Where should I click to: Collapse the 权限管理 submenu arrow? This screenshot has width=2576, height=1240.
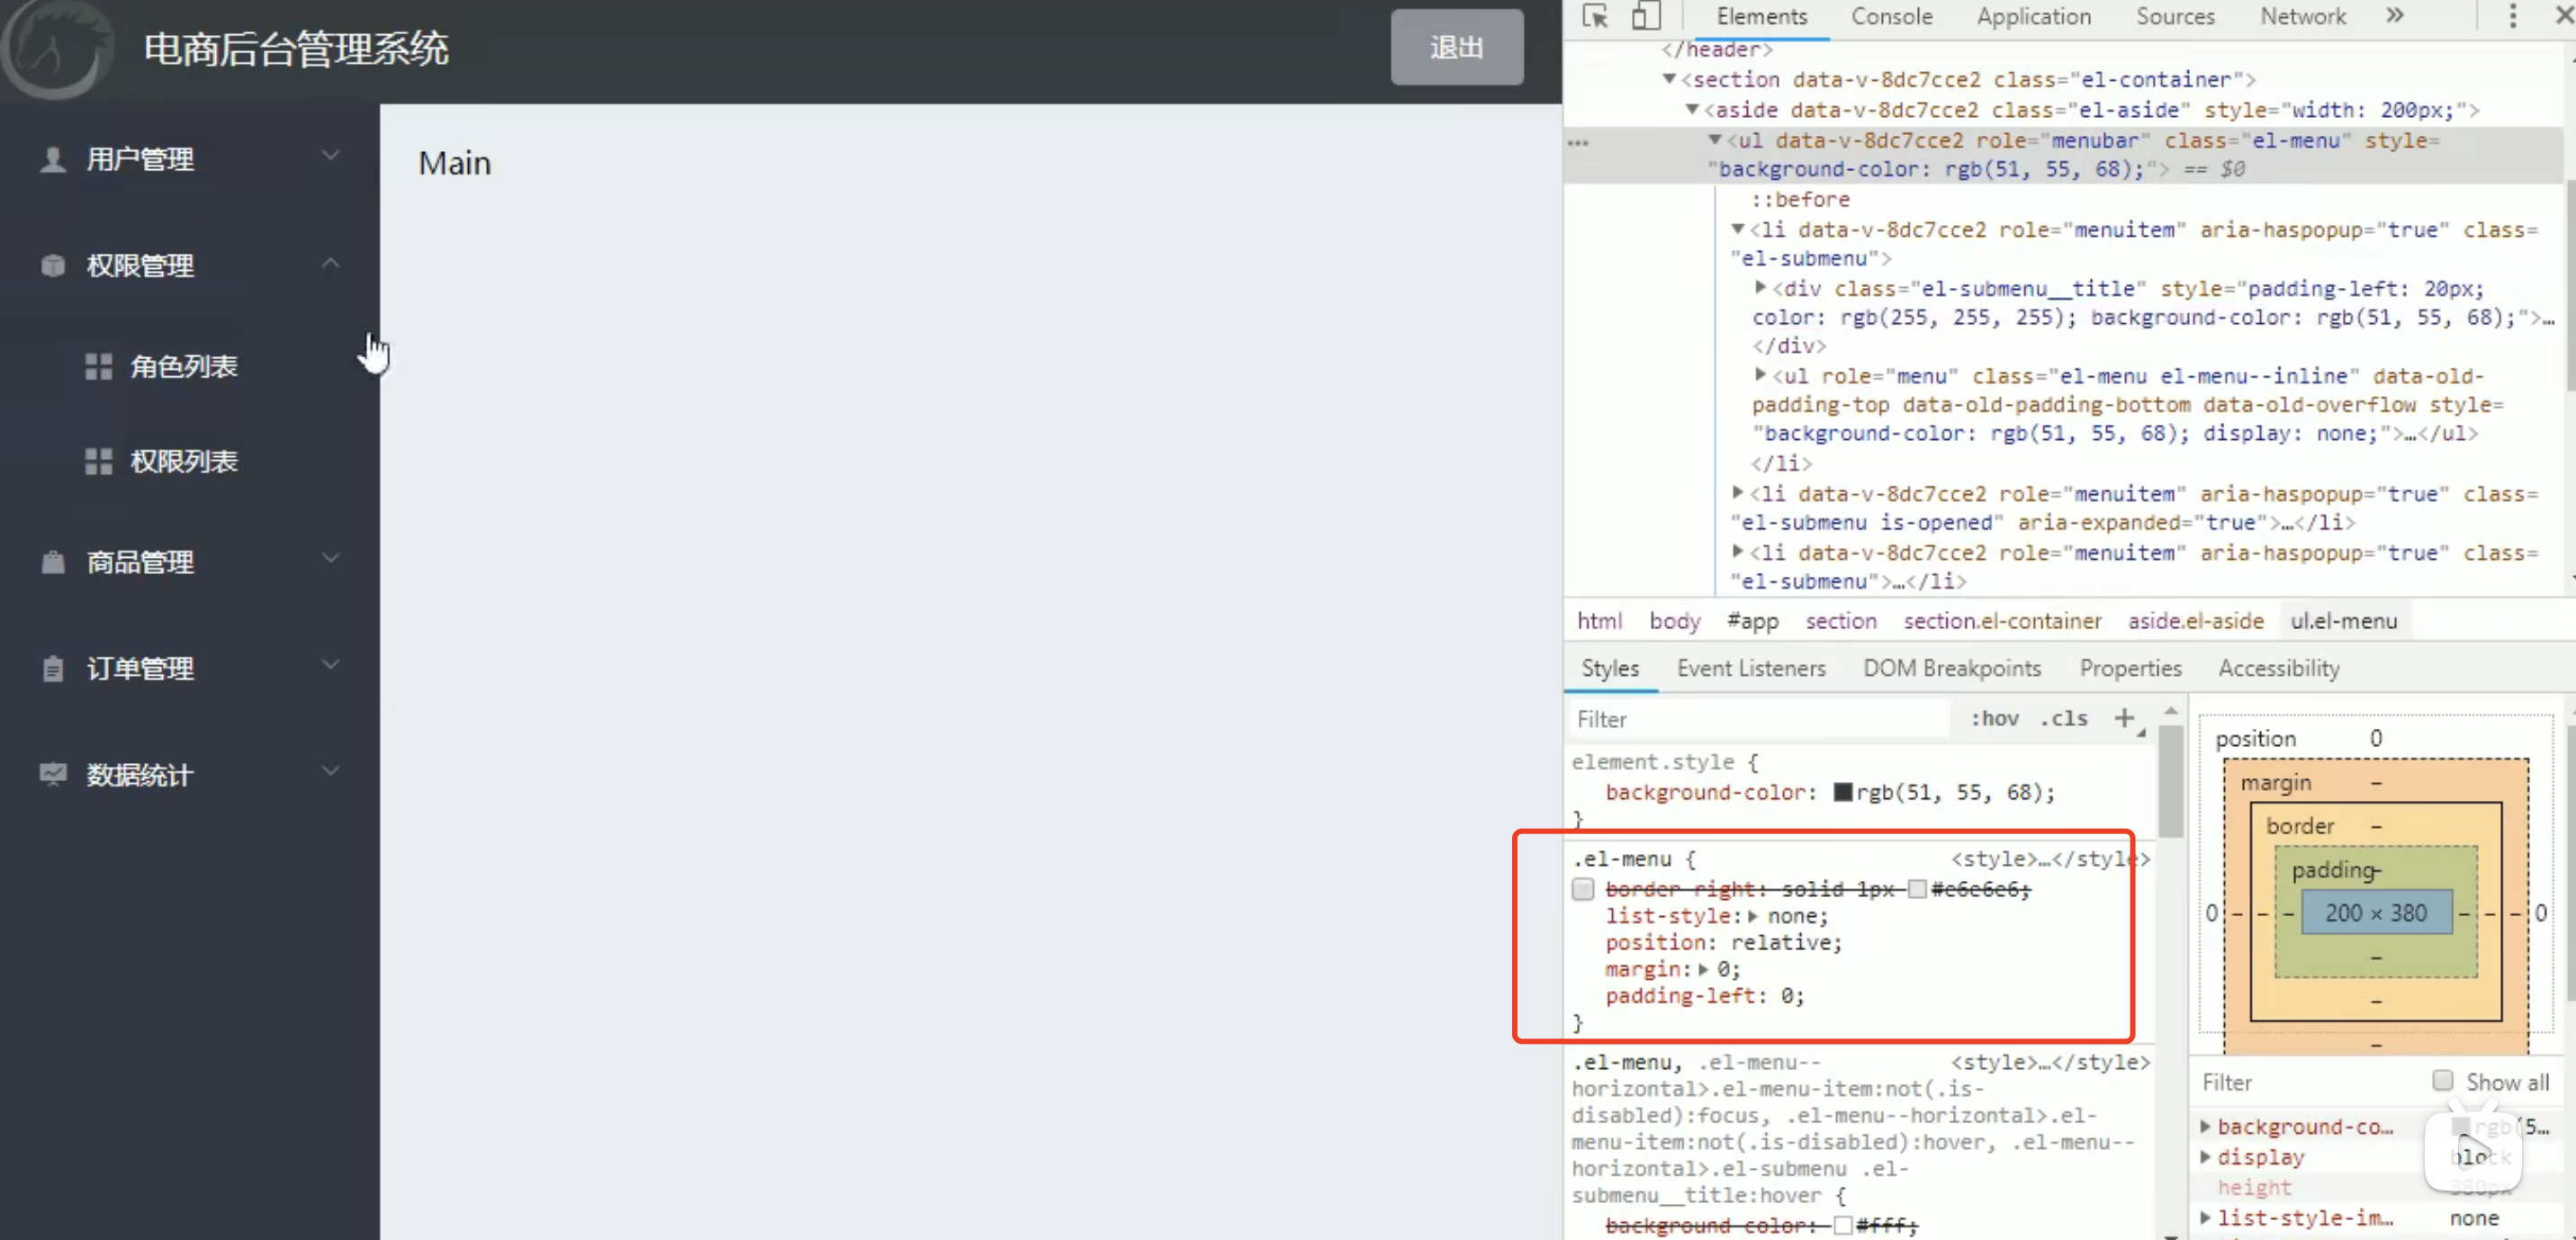330,263
